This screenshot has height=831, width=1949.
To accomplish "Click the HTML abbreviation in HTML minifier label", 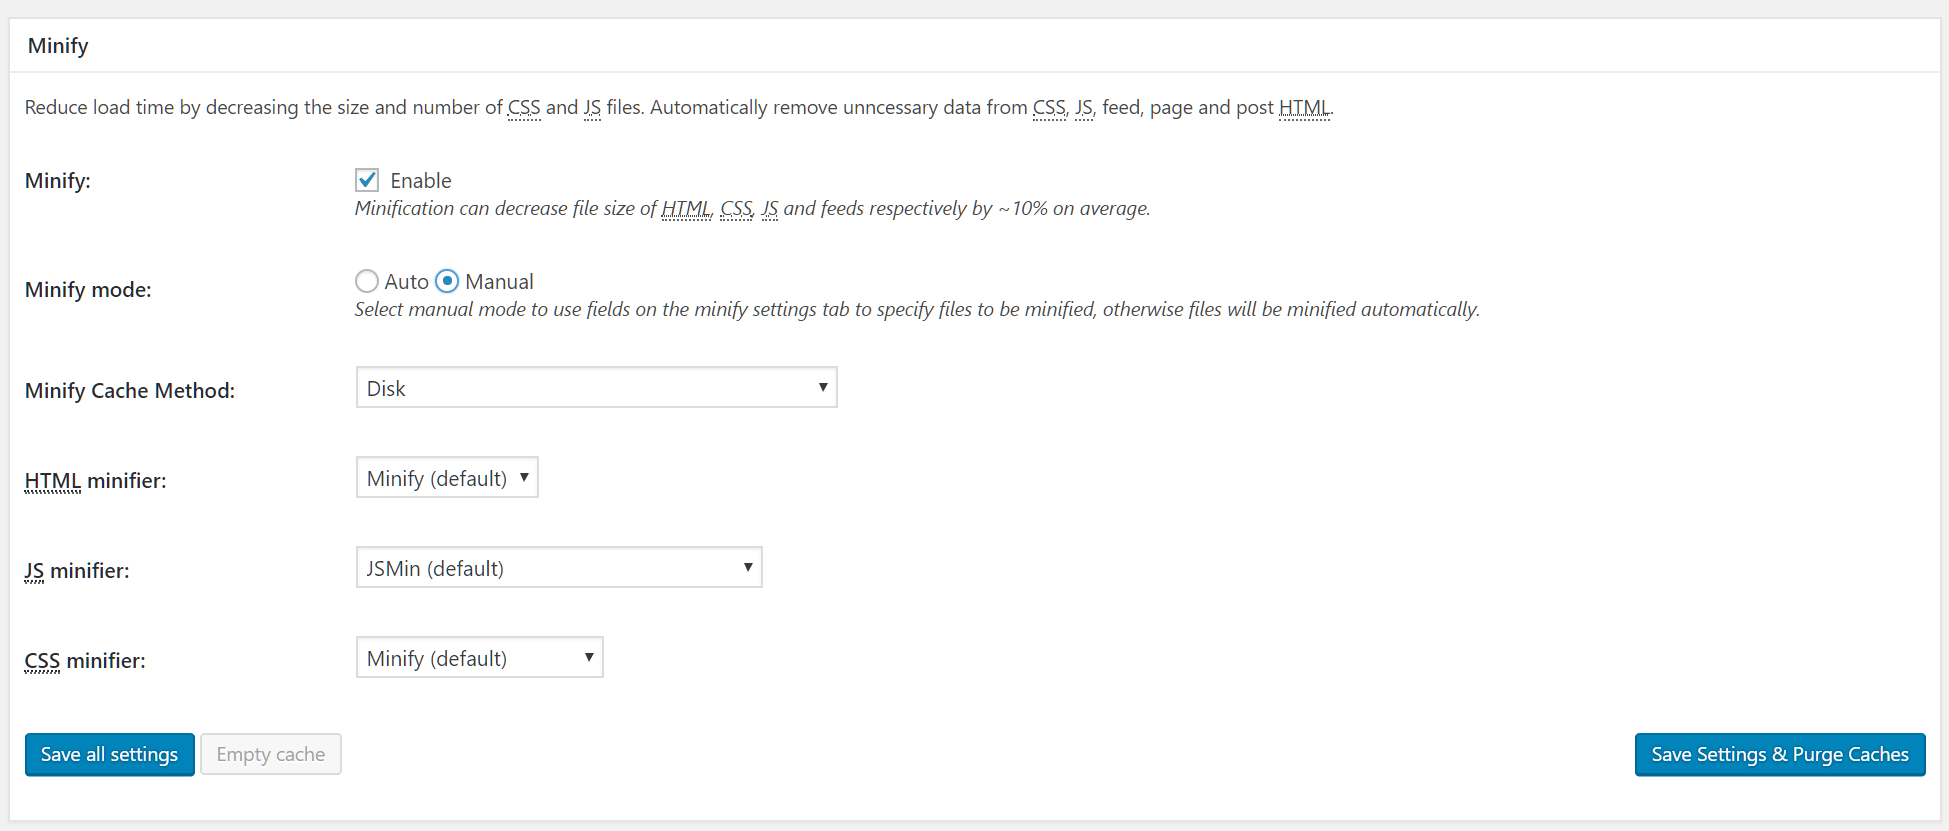I will click(x=53, y=481).
